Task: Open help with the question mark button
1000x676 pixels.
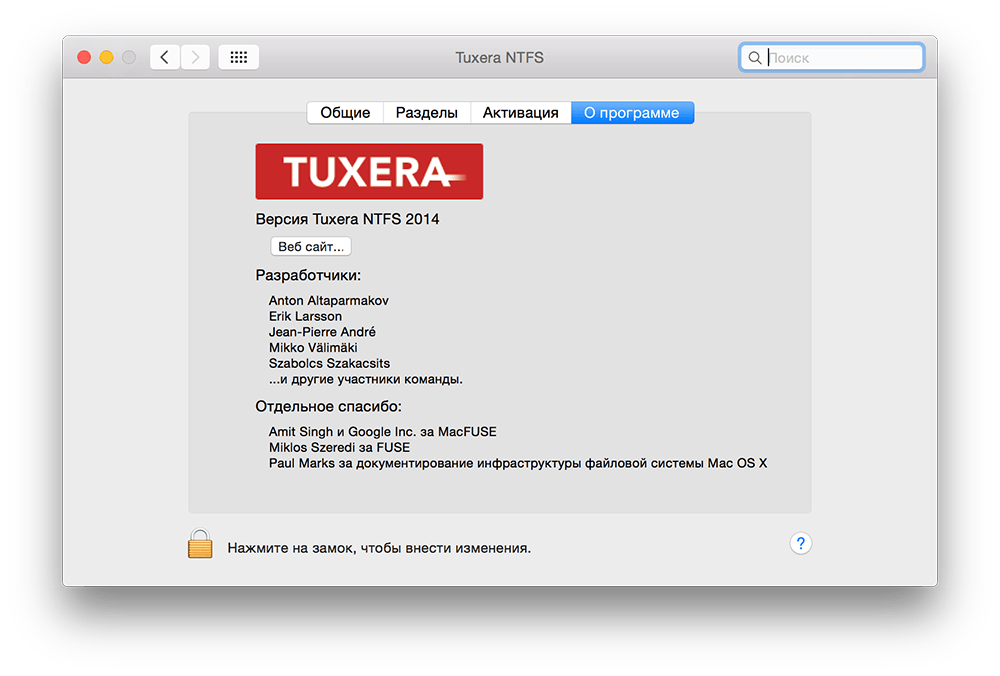Action: [800, 543]
